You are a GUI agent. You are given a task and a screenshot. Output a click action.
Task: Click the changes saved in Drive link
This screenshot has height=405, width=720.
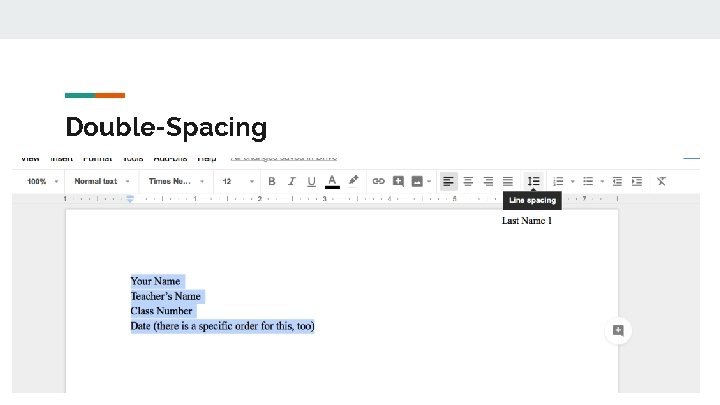point(284,158)
